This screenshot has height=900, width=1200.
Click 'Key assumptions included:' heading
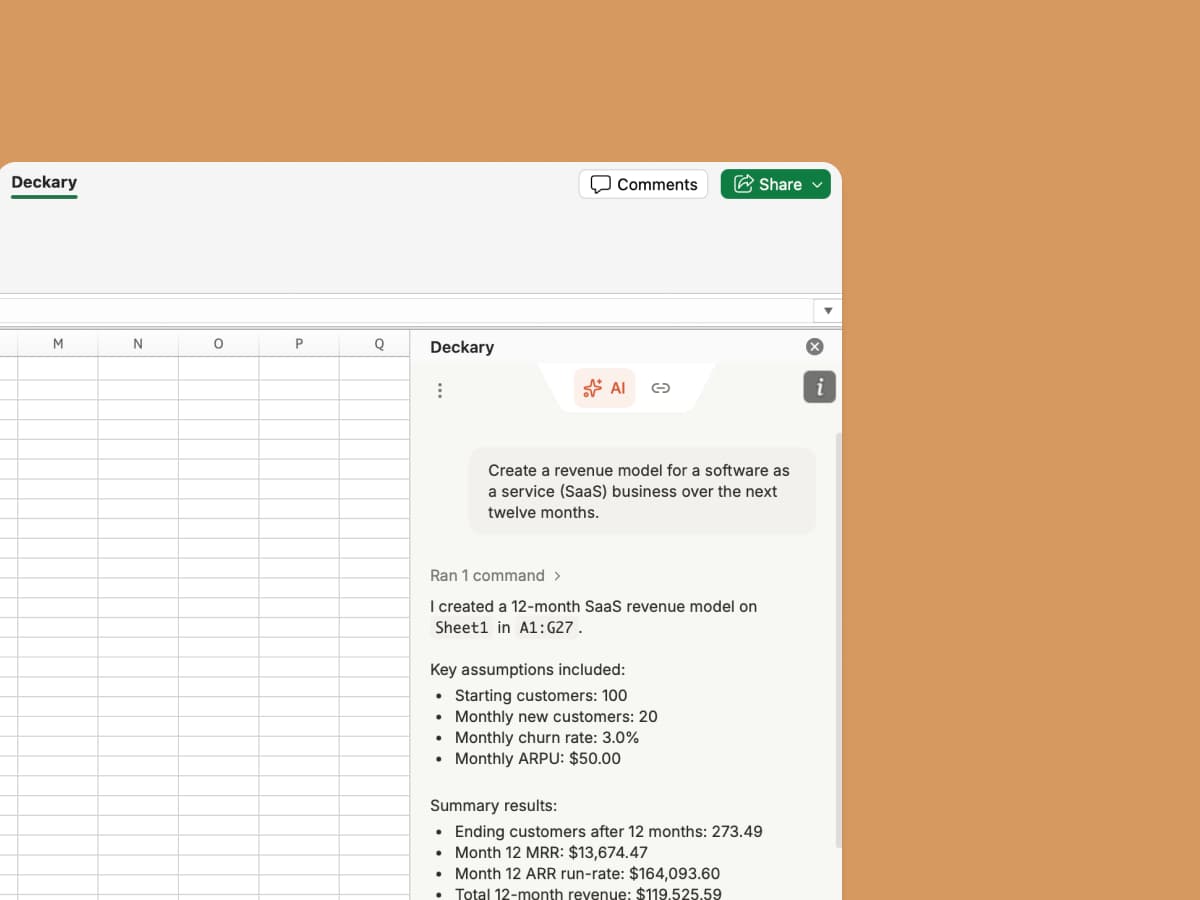click(x=527, y=669)
